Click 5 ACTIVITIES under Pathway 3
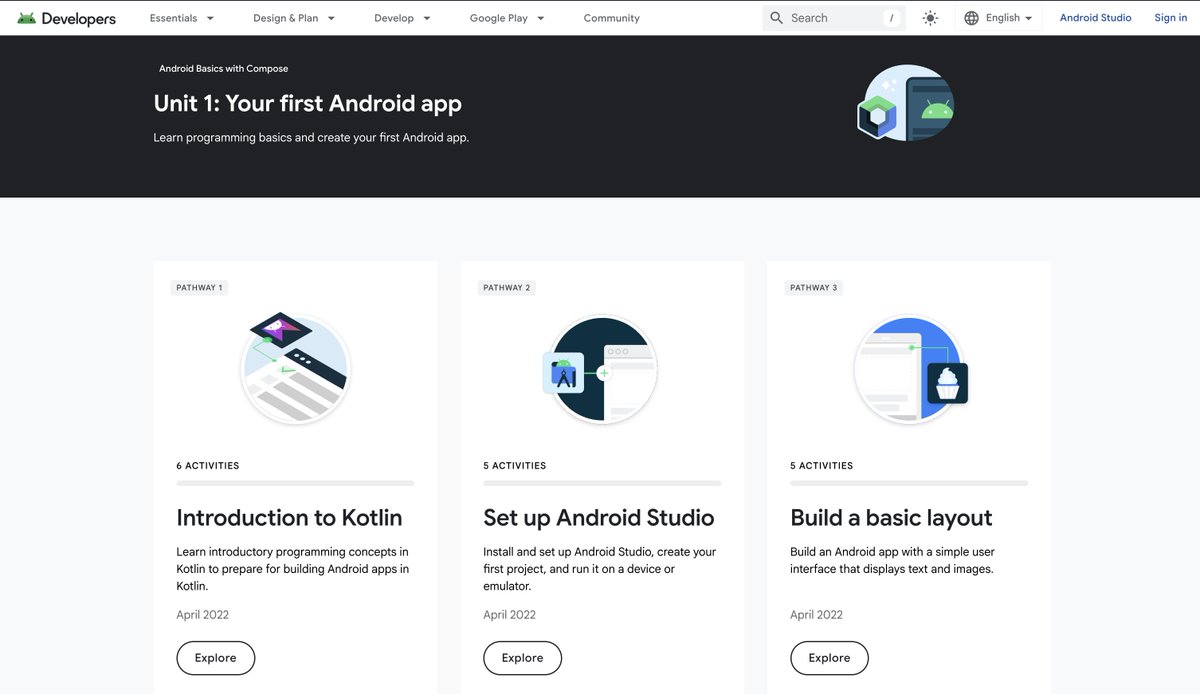This screenshot has height=694, width=1200. pos(822,466)
